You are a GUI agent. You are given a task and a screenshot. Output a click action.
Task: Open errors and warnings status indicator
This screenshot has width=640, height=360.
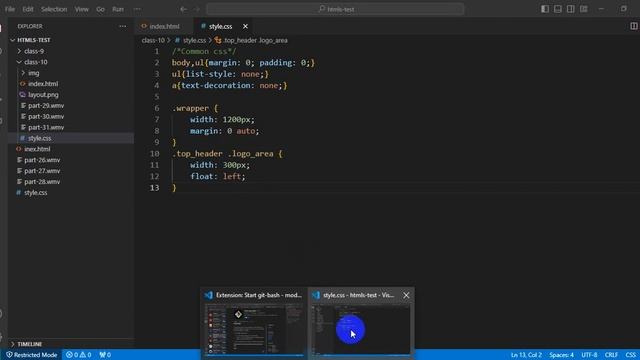pos(78,355)
